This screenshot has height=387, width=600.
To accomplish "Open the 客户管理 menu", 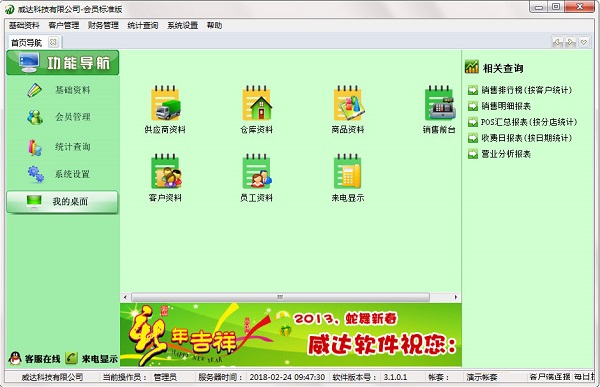I will click(x=64, y=25).
